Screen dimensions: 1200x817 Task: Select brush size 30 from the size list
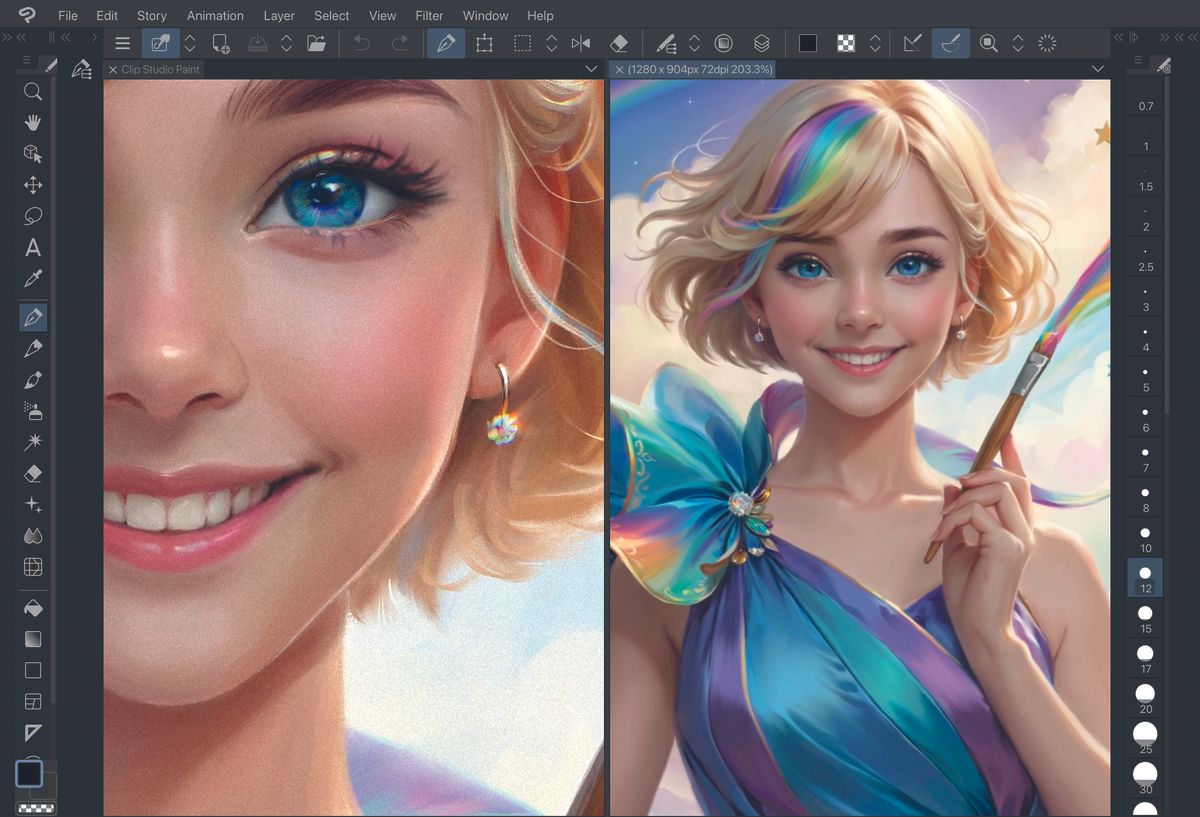tap(1144, 773)
